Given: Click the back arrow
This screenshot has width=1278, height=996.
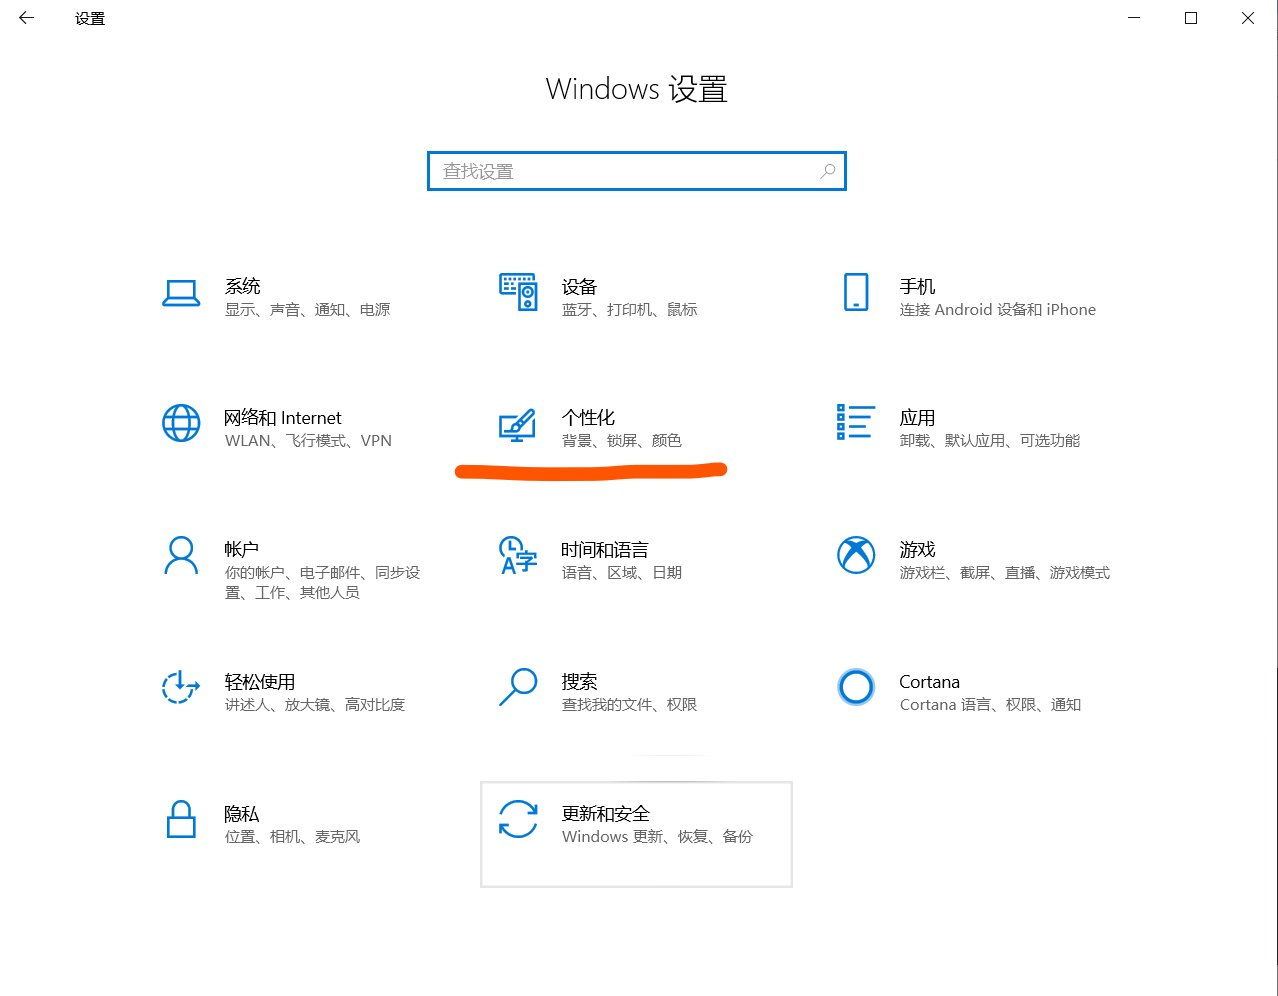Looking at the screenshot, I should pos(26,18).
